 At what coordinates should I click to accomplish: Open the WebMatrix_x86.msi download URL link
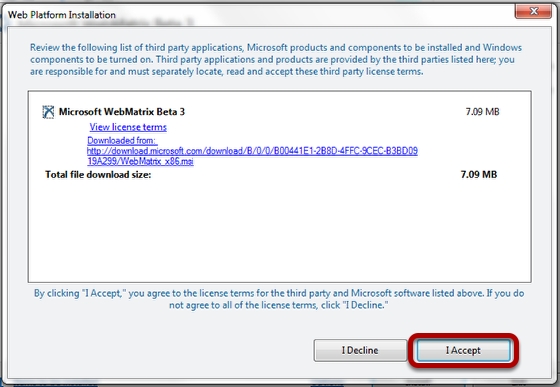tap(252, 156)
